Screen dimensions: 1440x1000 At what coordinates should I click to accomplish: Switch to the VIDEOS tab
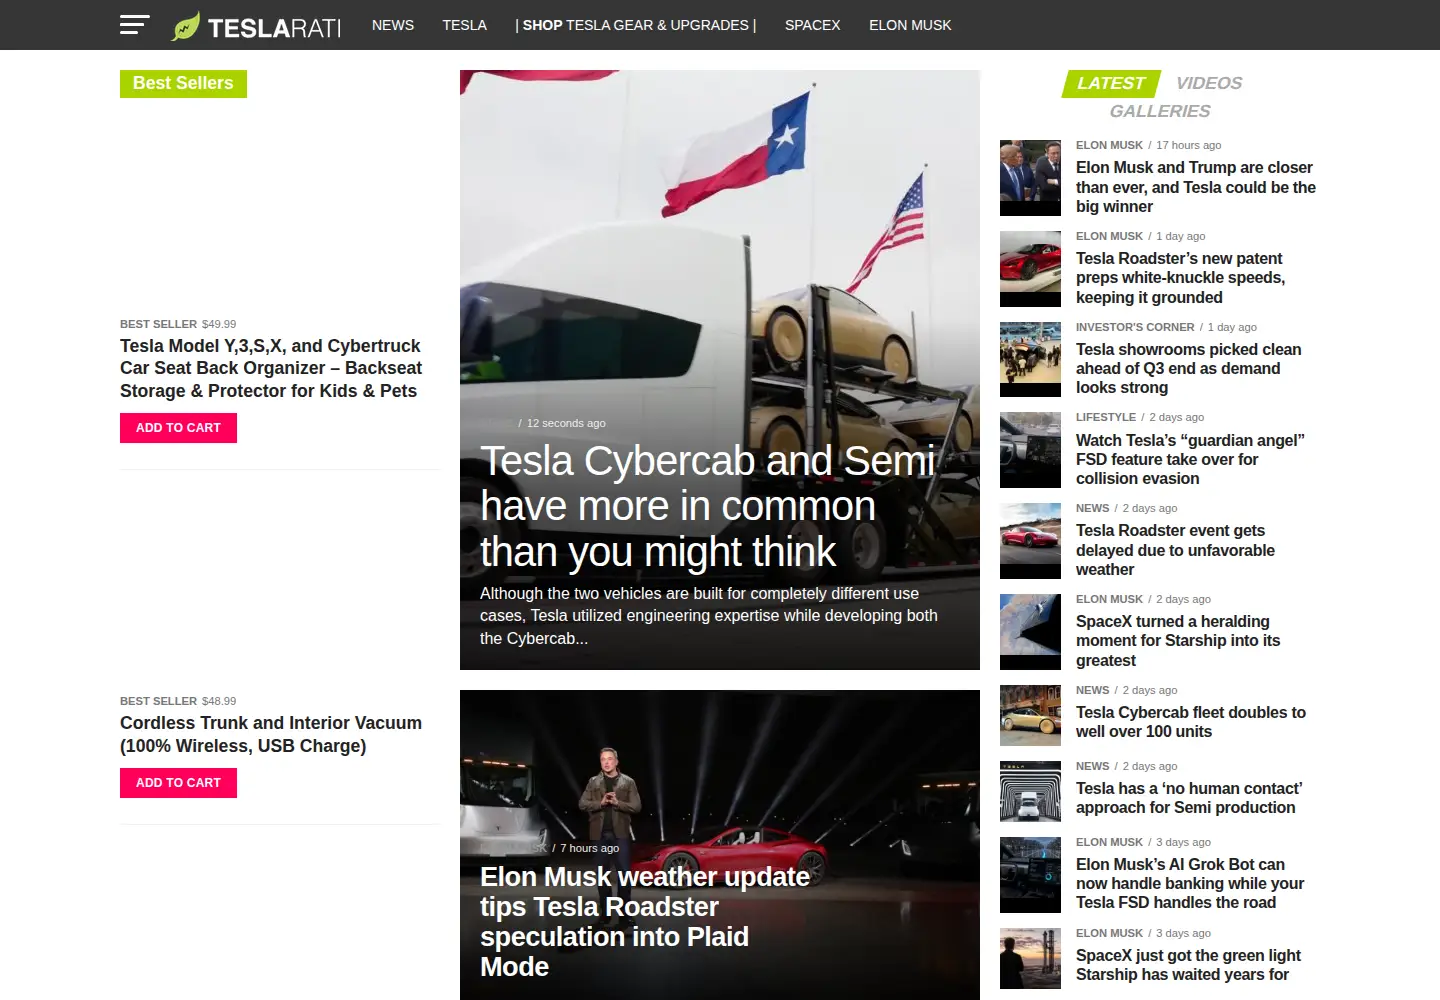[x=1209, y=83]
